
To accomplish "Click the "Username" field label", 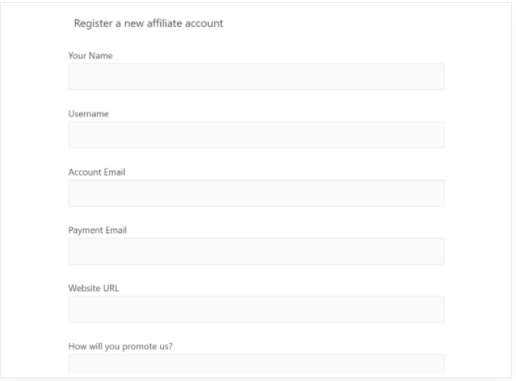I will 88,114.
